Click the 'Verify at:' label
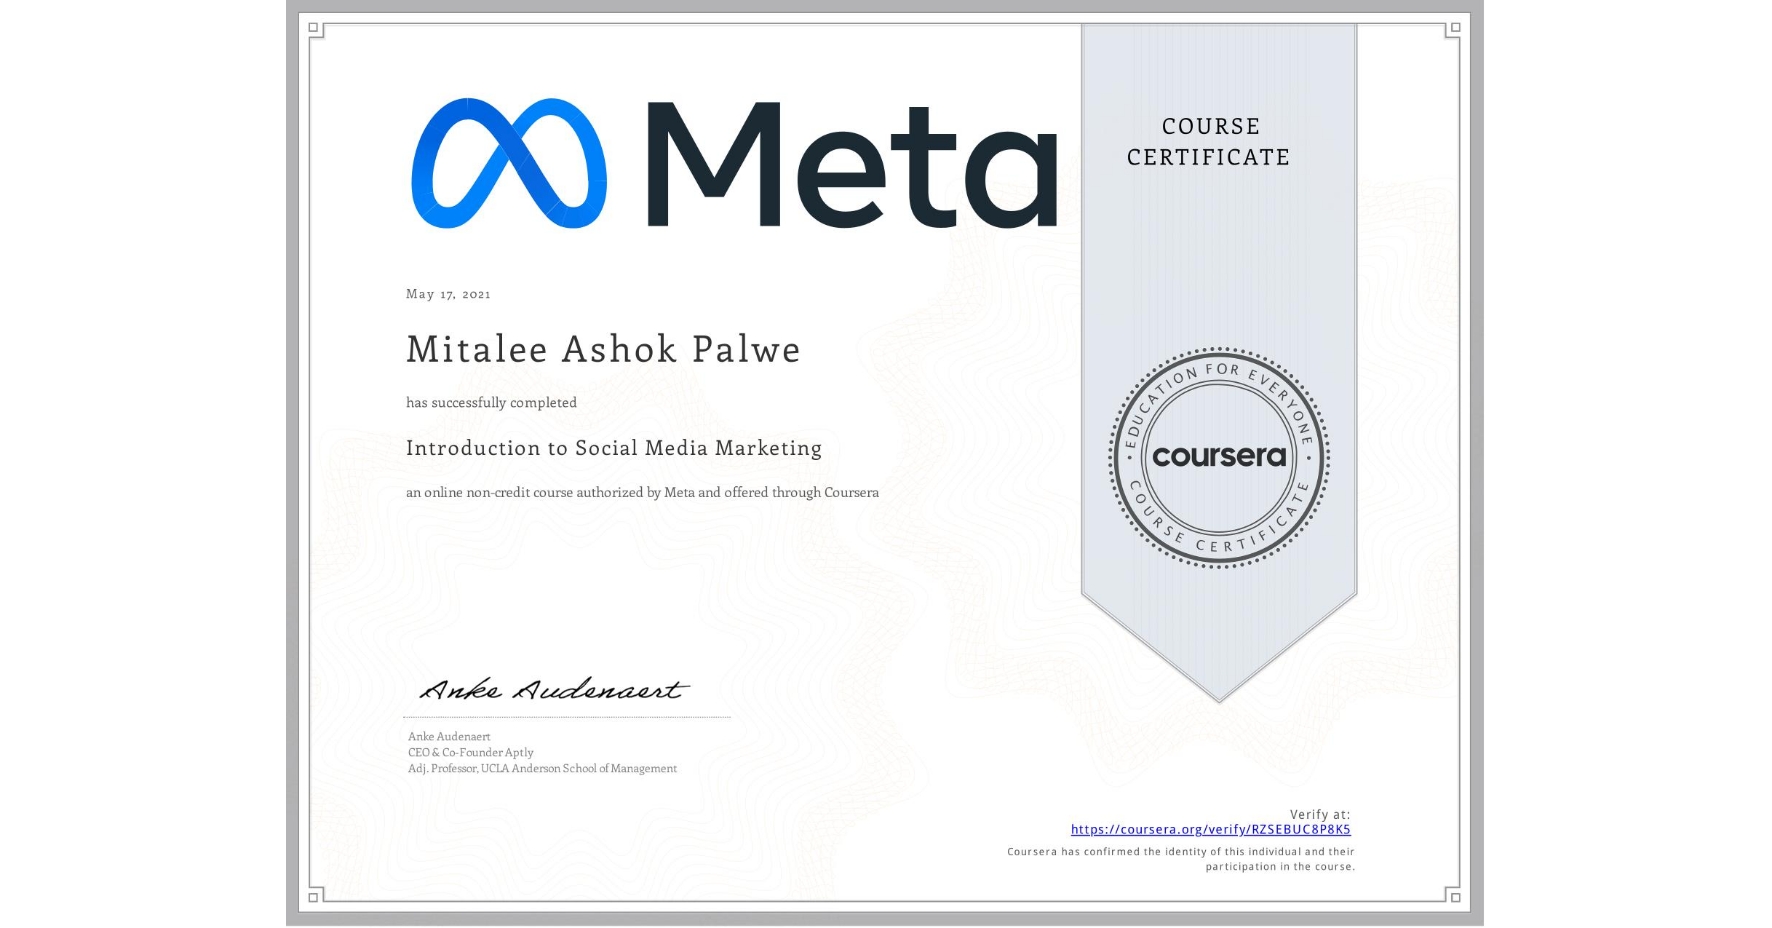Viewport: 1772px width, 928px height. [x=1320, y=815]
